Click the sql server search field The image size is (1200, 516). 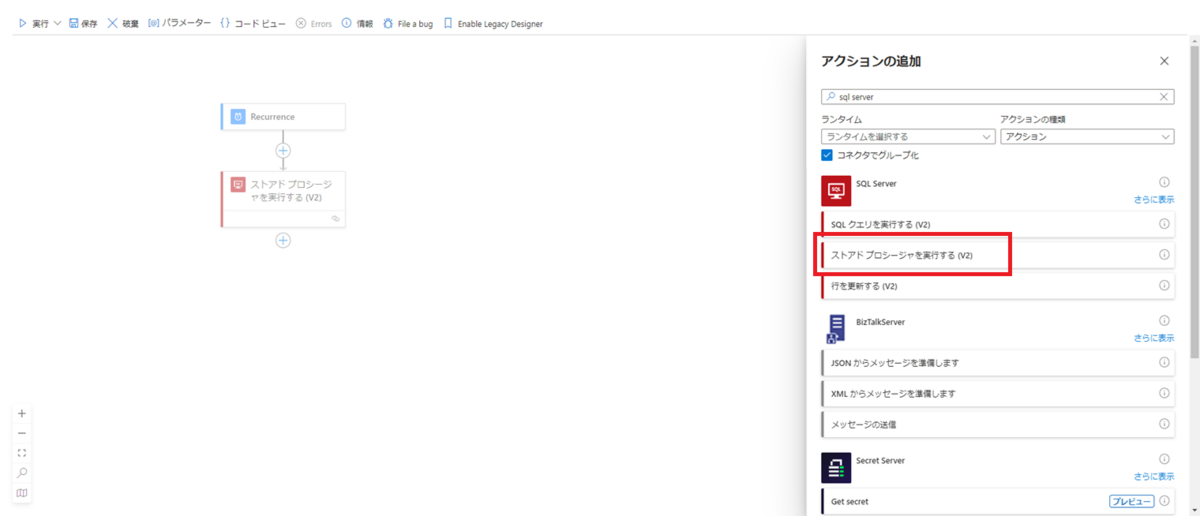pos(996,97)
